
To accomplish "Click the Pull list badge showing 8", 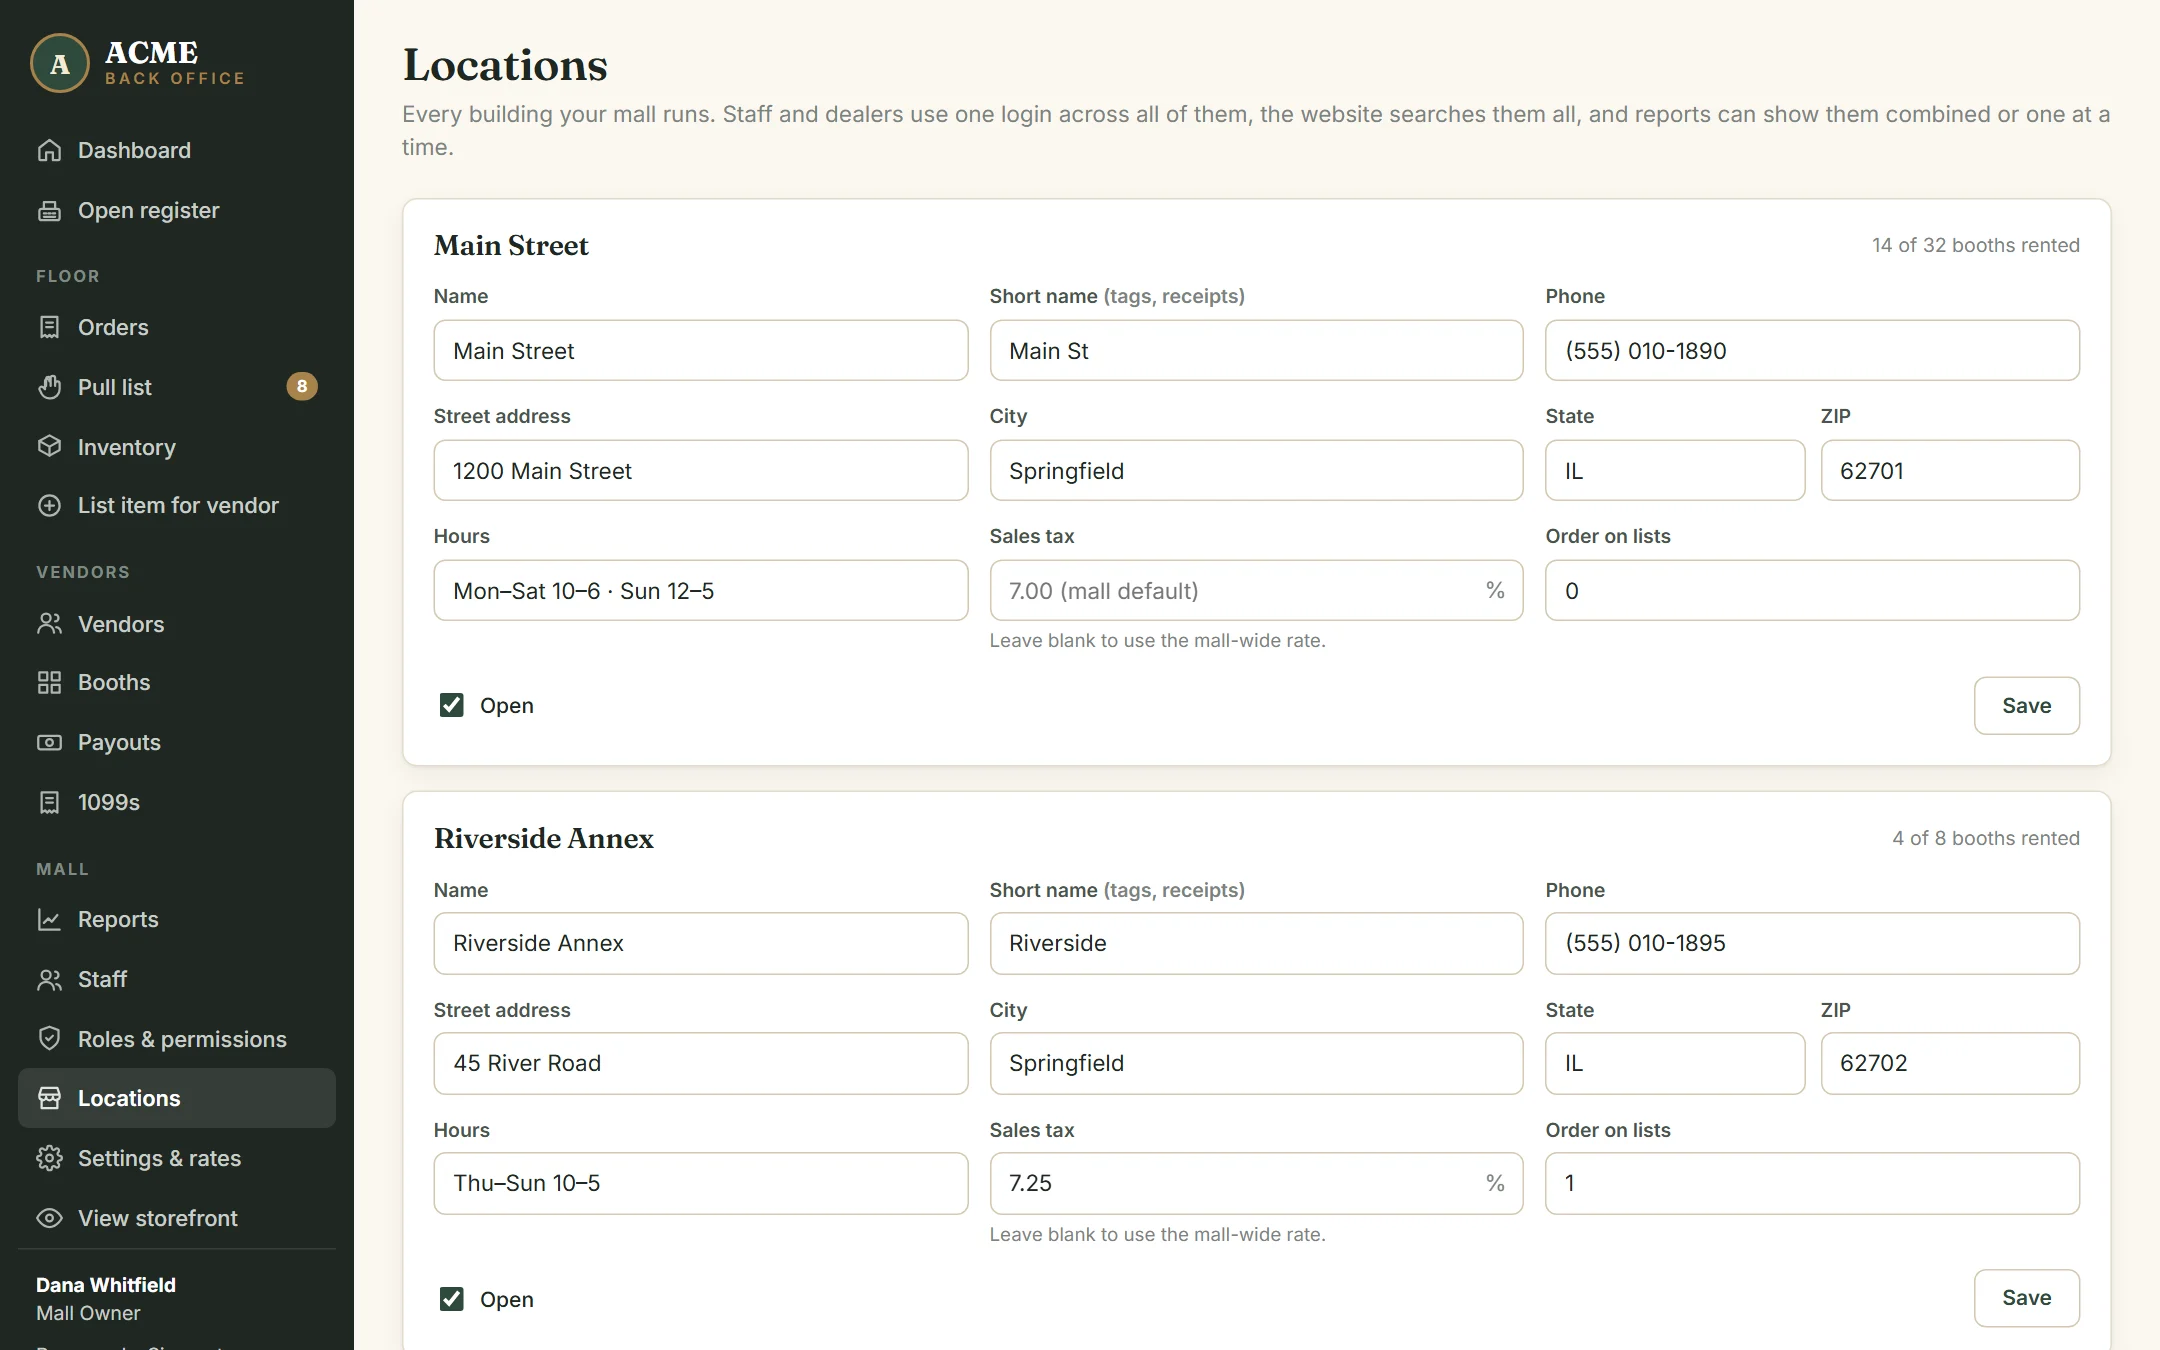I will click(x=302, y=386).
